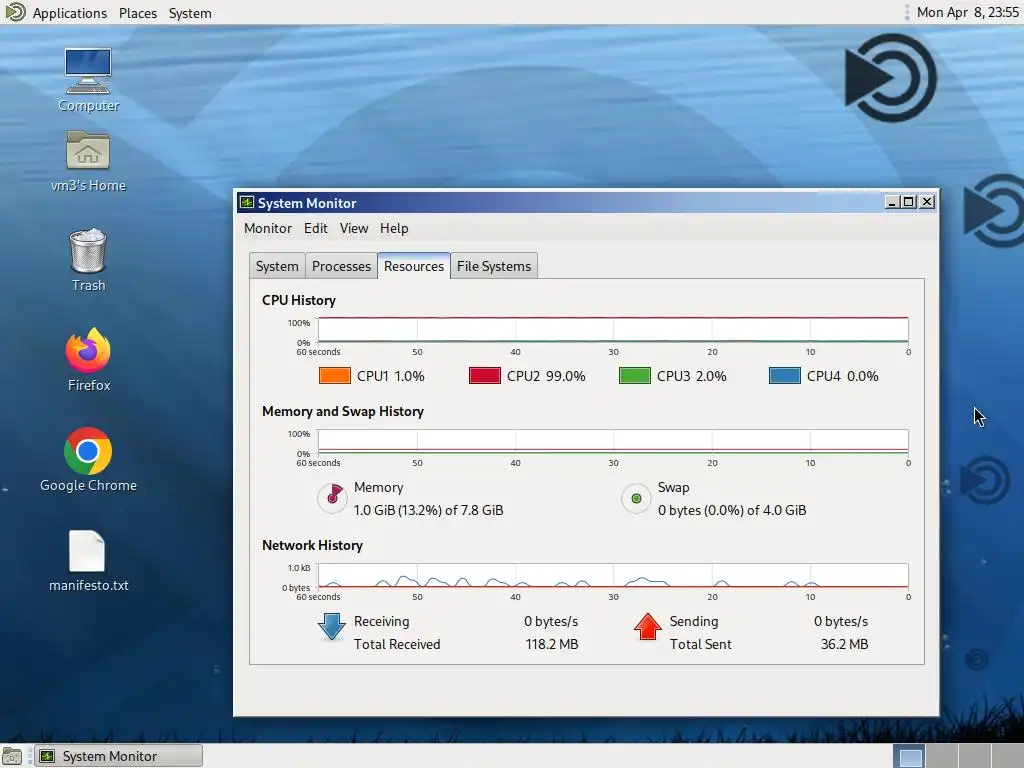Image resolution: width=1024 pixels, height=768 pixels.
Task: Click the blue Receiving down arrow icon
Action: (332, 627)
